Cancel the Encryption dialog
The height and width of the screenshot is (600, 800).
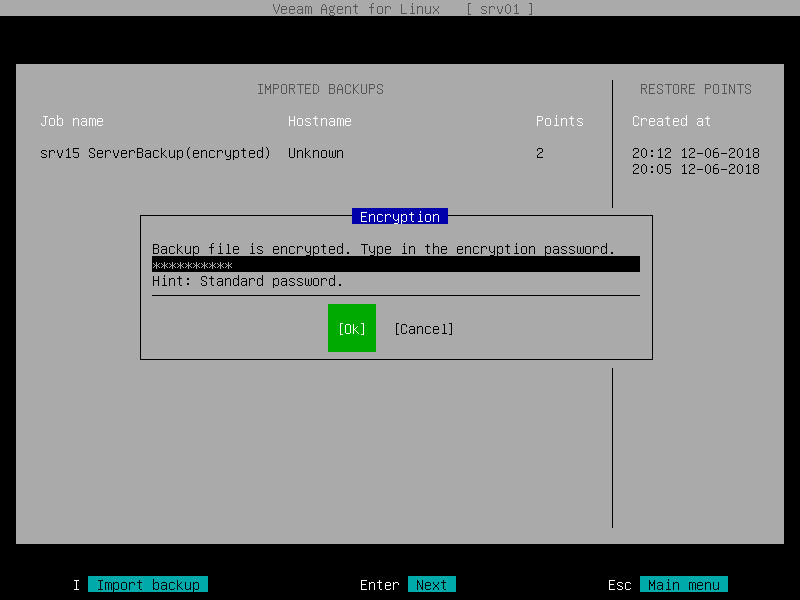click(424, 327)
